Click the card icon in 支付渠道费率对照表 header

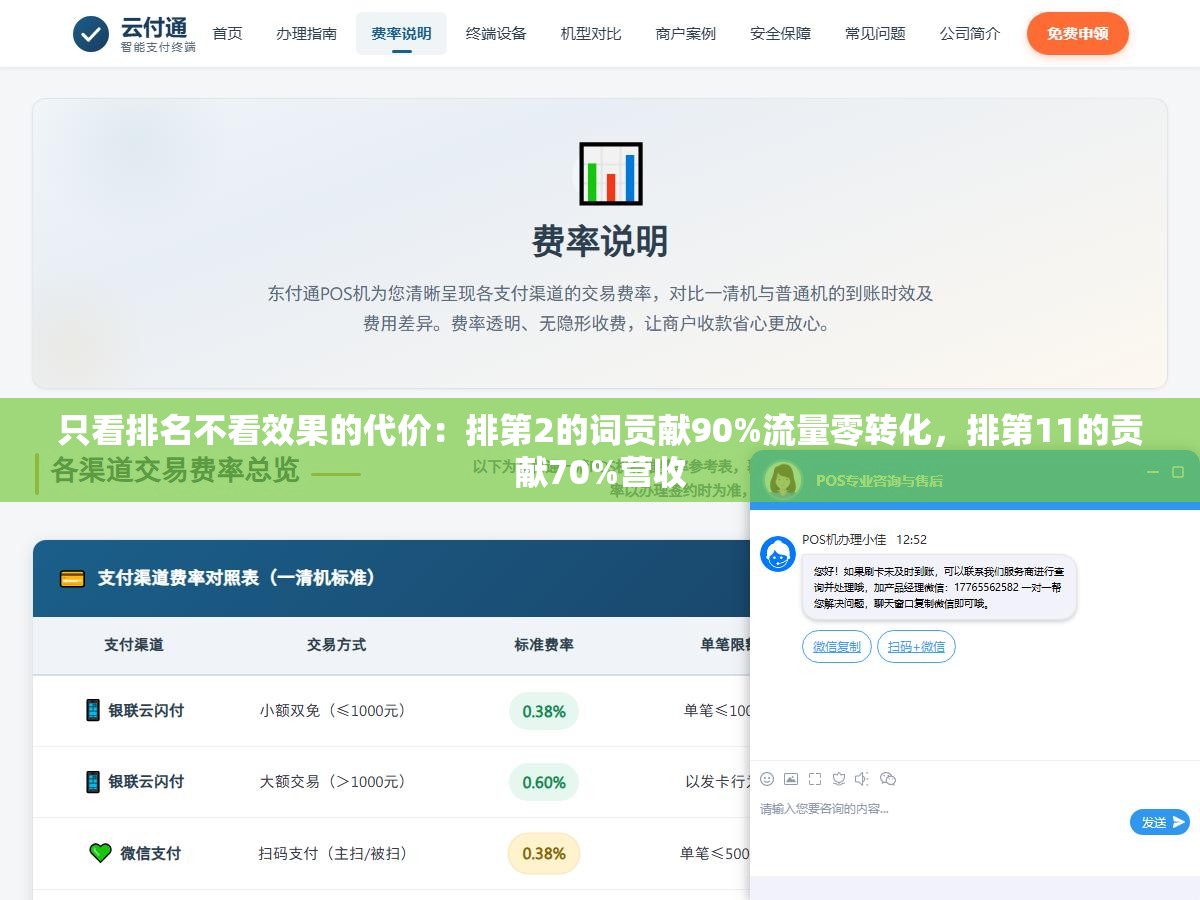[72, 578]
